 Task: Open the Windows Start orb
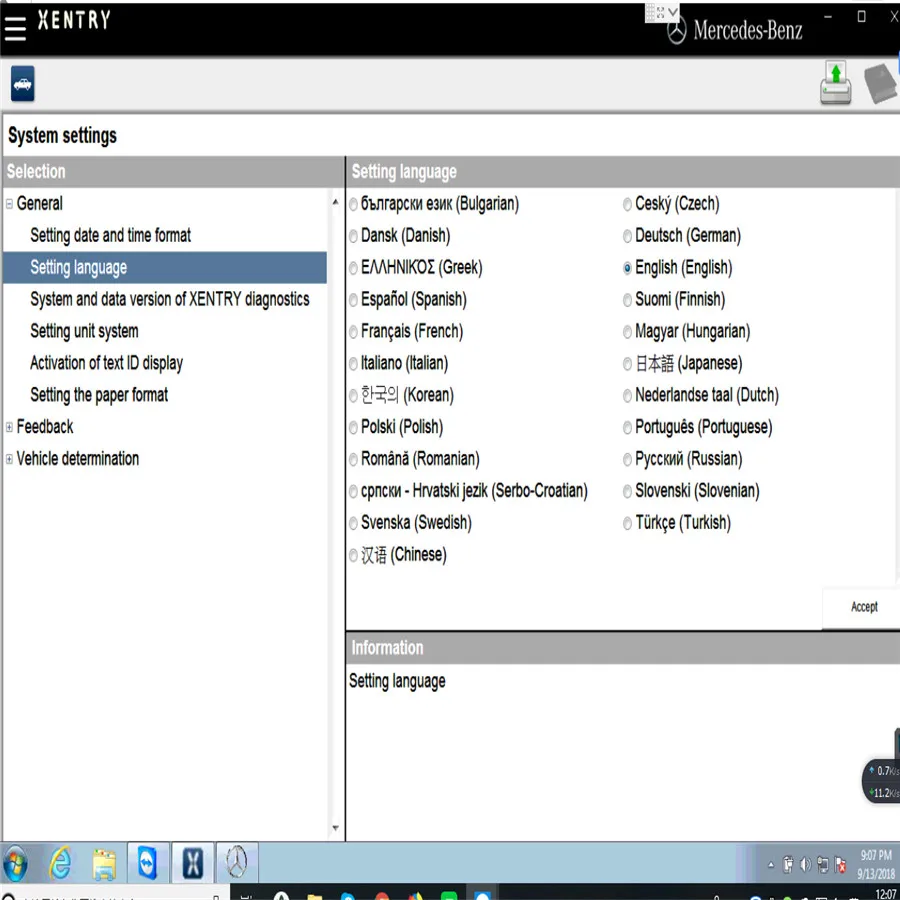tap(15, 863)
